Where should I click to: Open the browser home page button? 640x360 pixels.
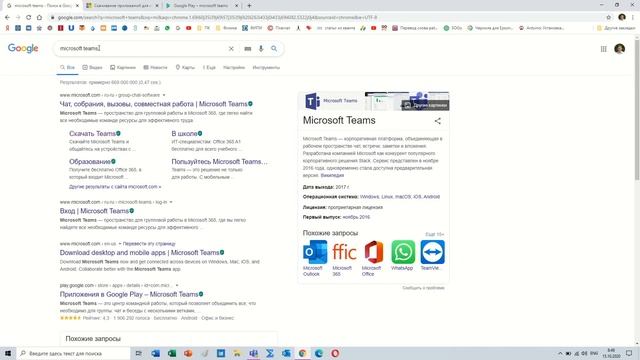pyautogui.click(x=39, y=17)
